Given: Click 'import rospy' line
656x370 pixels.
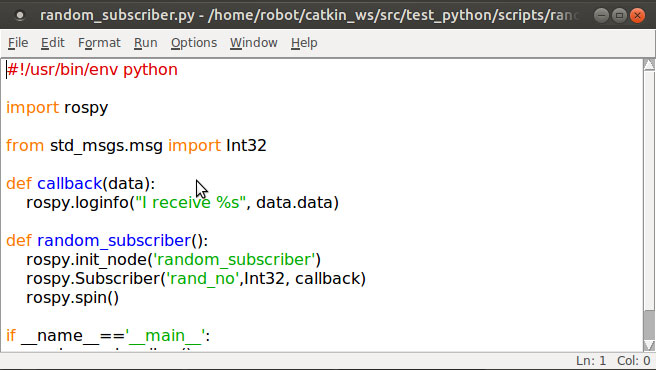Looking at the screenshot, I should [x=57, y=108].
